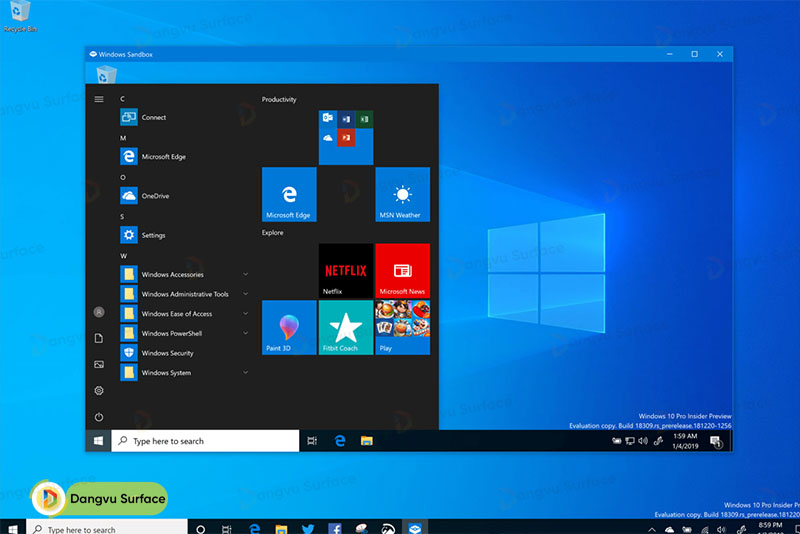The height and width of the screenshot is (534, 800).
Task: Maximize the Windows Sandbox window
Action: (694, 54)
